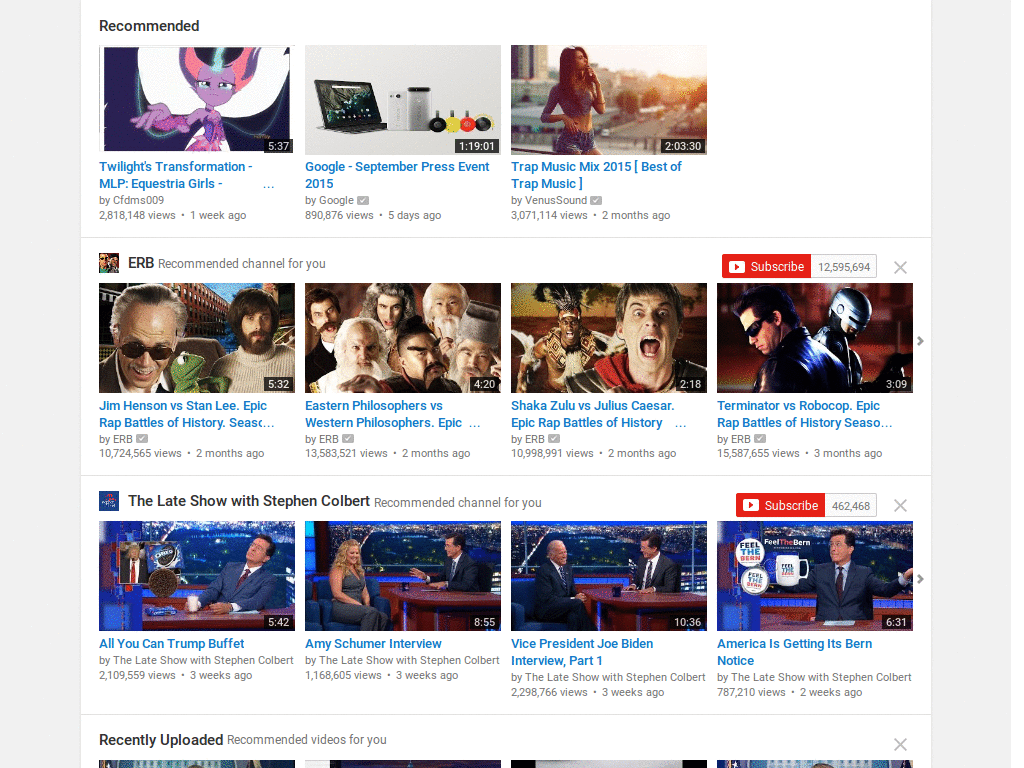
Task: Open Trap Music Mix 2015 thumbnail
Action: (609, 99)
